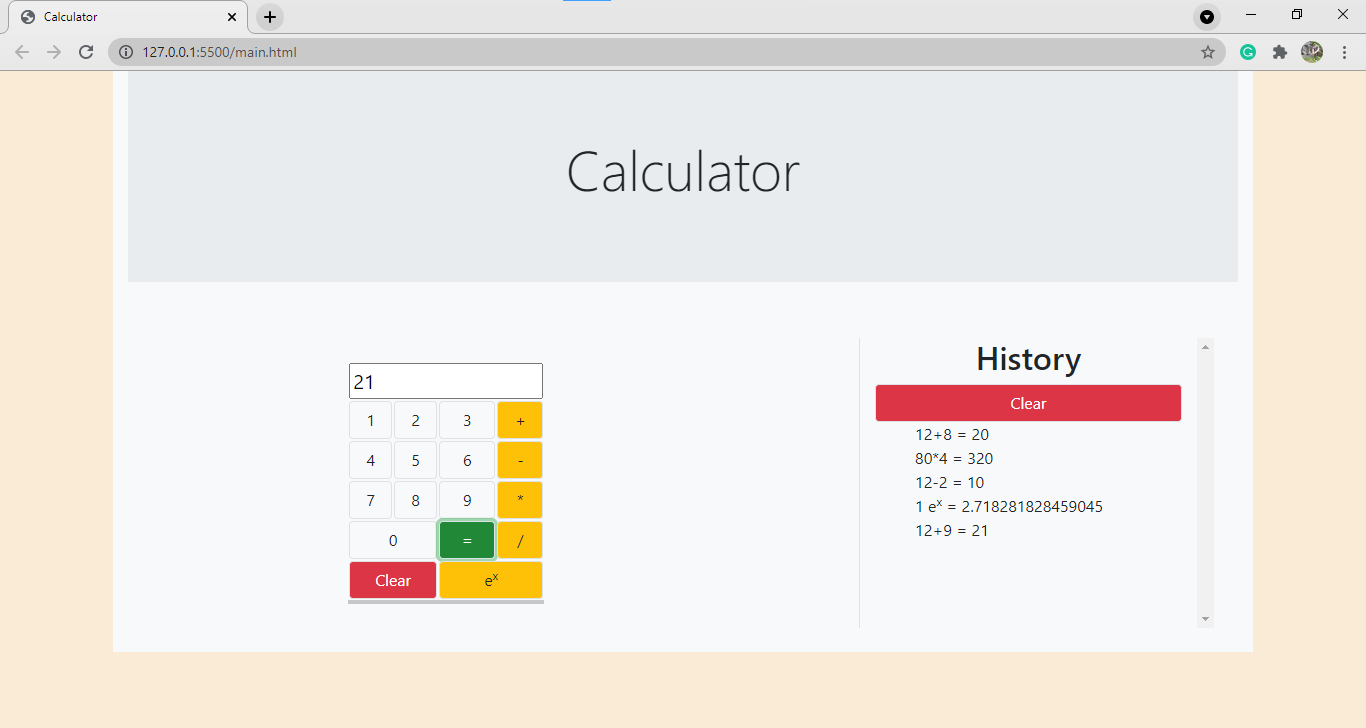
Task: Open the browser extensions puzzle icon
Action: point(1280,52)
